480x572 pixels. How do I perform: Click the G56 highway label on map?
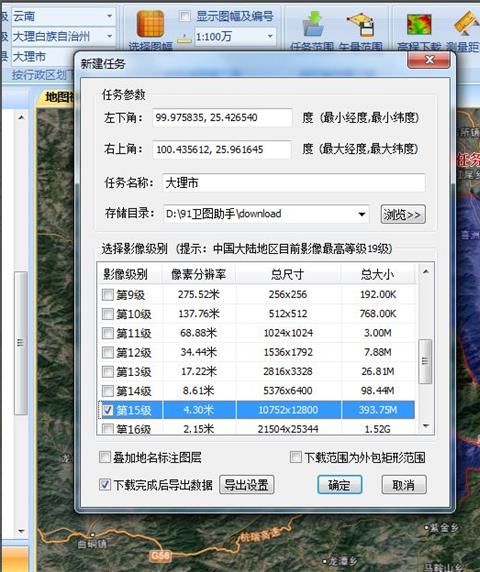[x=160, y=556]
